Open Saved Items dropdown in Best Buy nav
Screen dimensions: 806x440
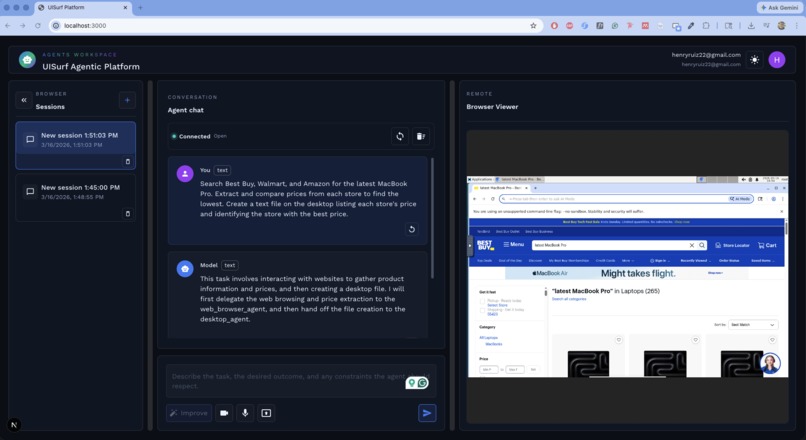click(x=763, y=261)
